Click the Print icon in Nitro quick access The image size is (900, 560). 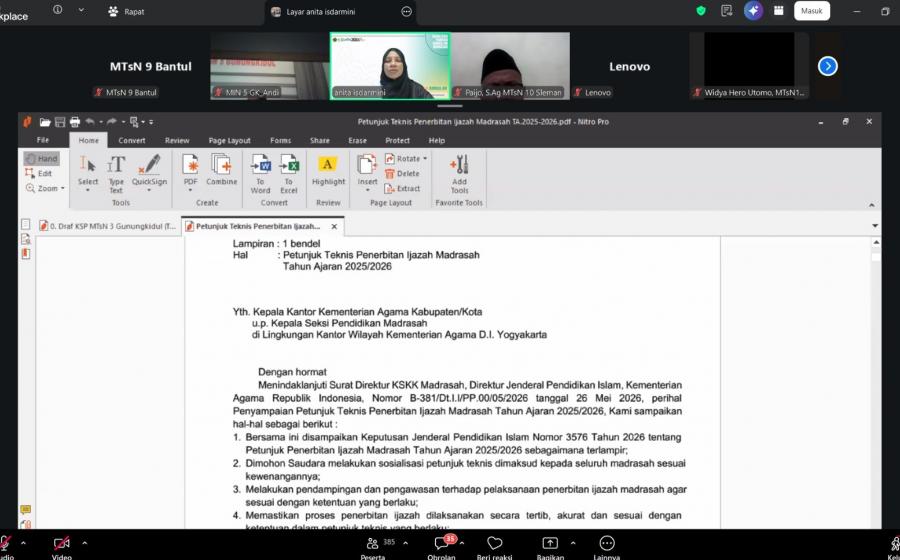point(75,122)
